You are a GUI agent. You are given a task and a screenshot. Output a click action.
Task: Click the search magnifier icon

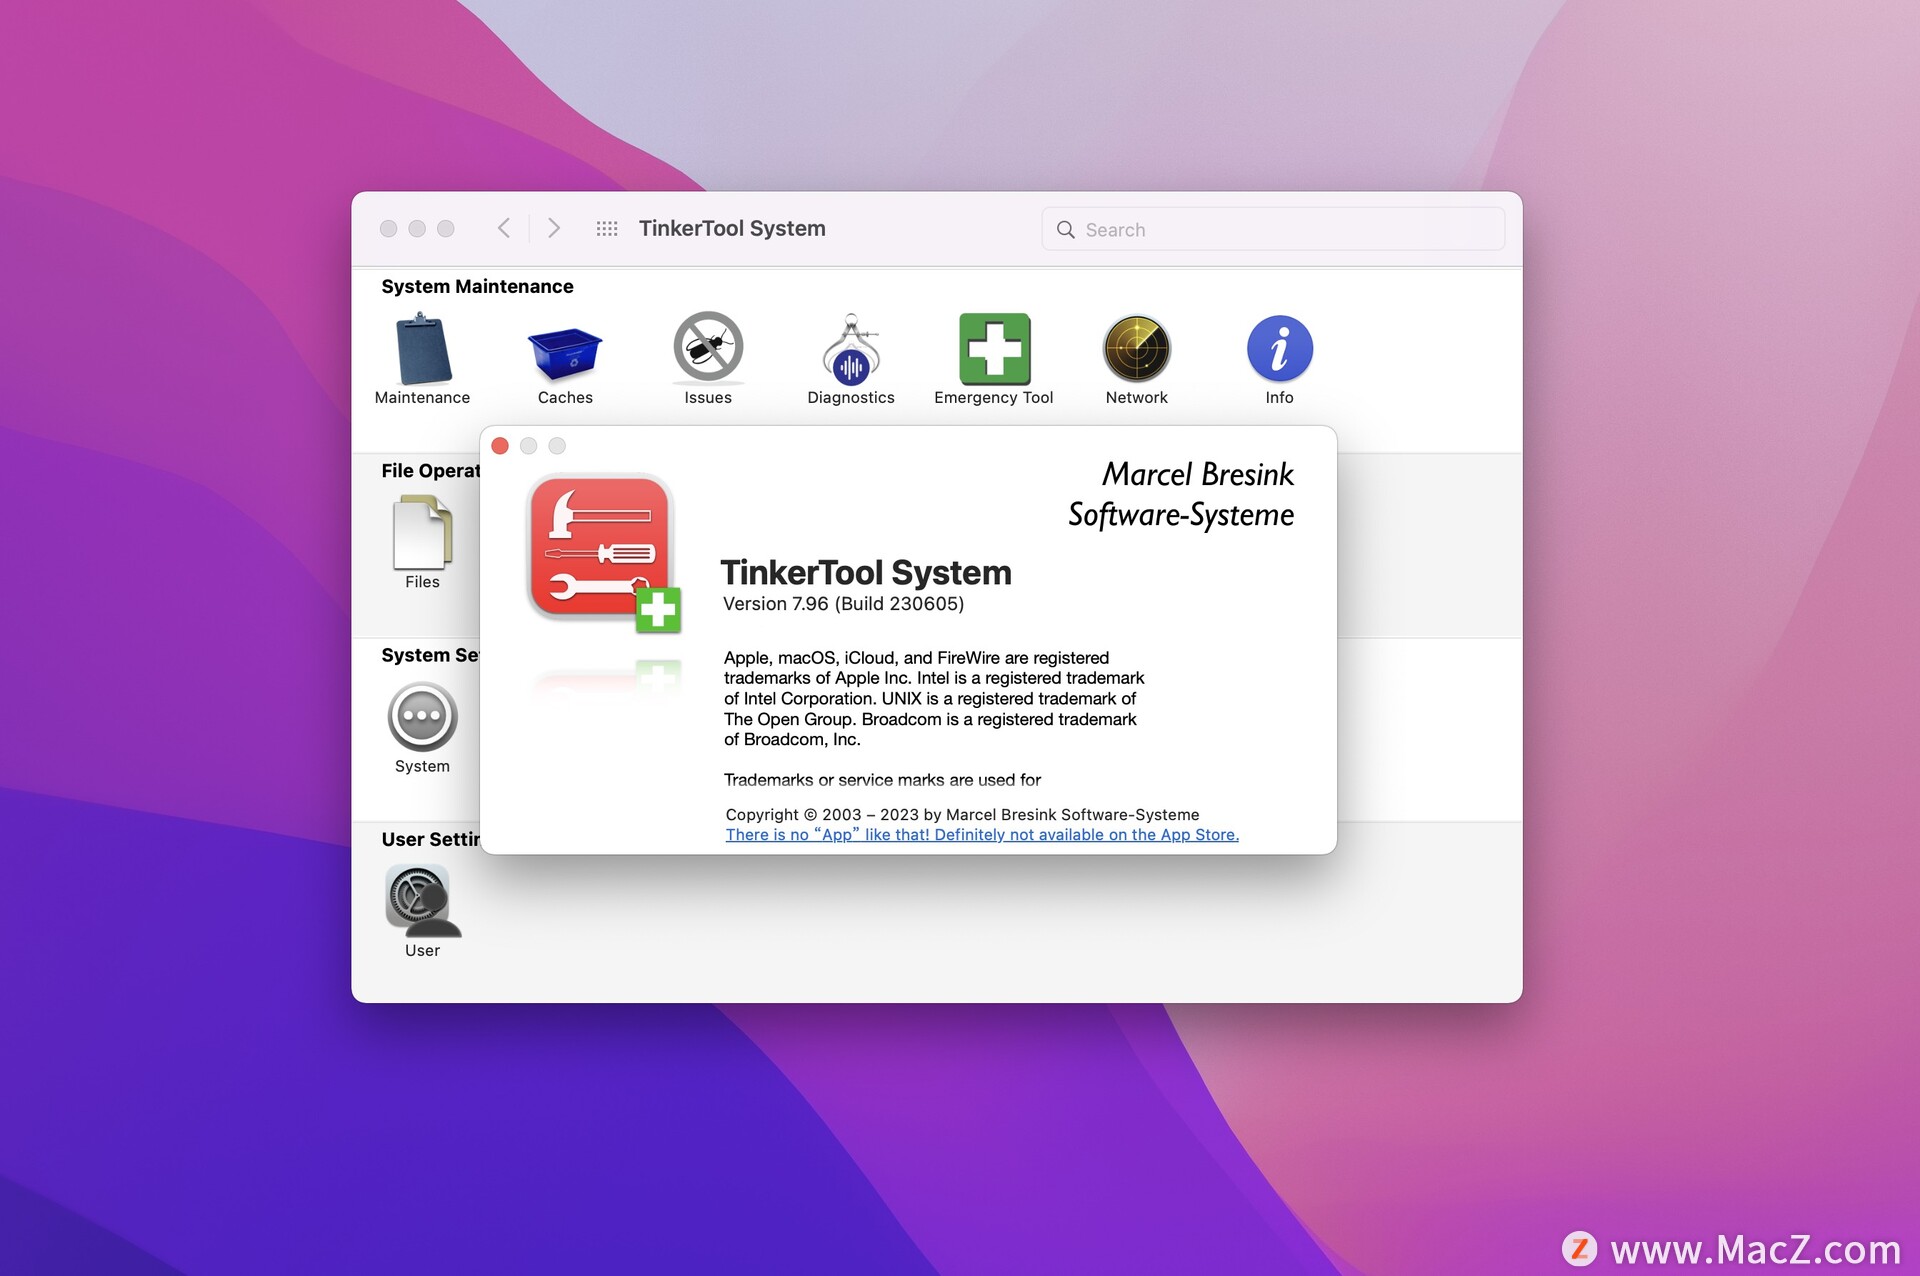click(x=1066, y=230)
